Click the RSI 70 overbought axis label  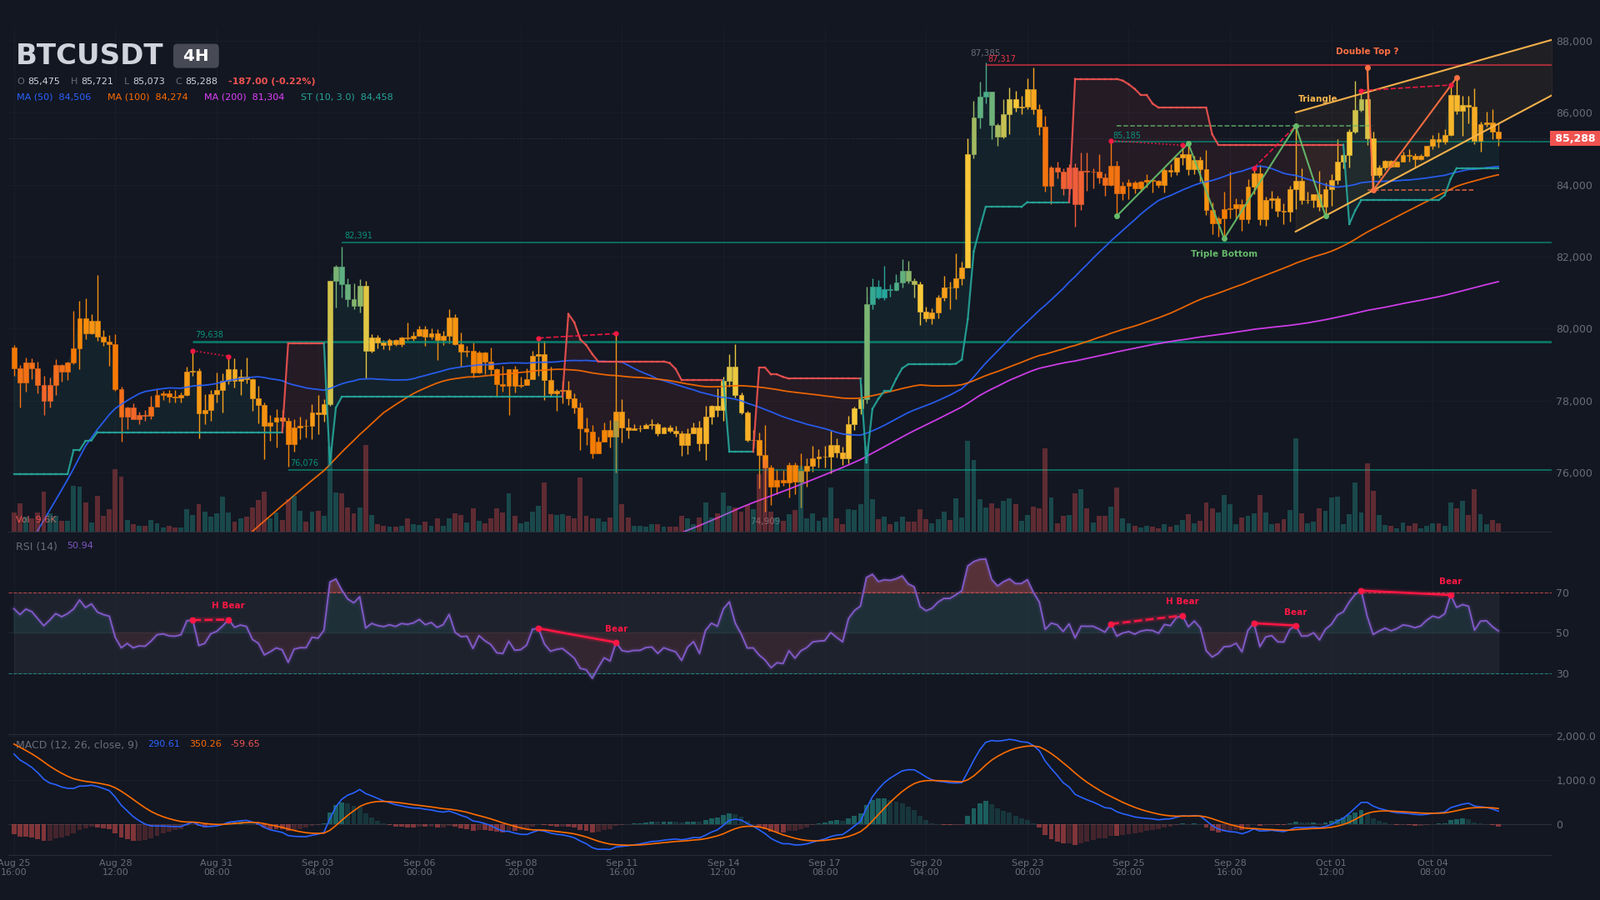[1562, 594]
